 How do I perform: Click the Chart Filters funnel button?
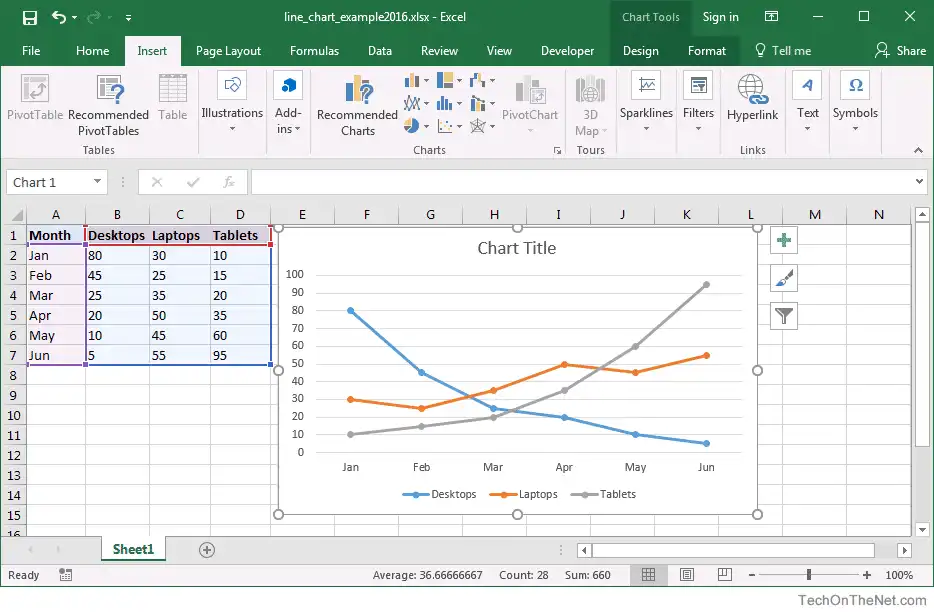(784, 316)
